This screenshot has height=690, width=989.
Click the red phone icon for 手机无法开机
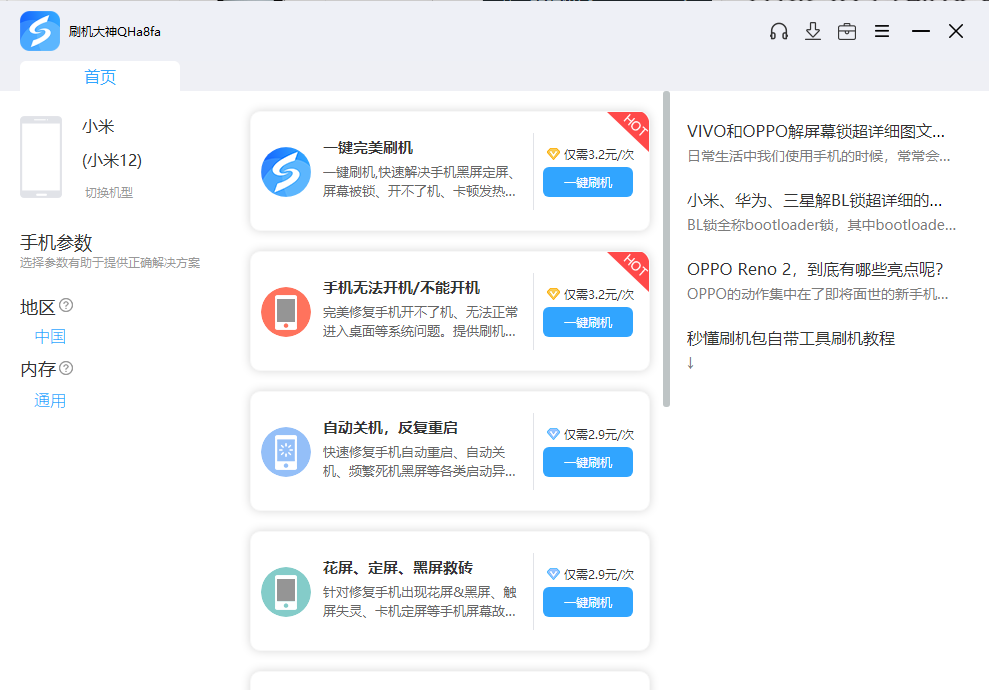pos(286,312)
